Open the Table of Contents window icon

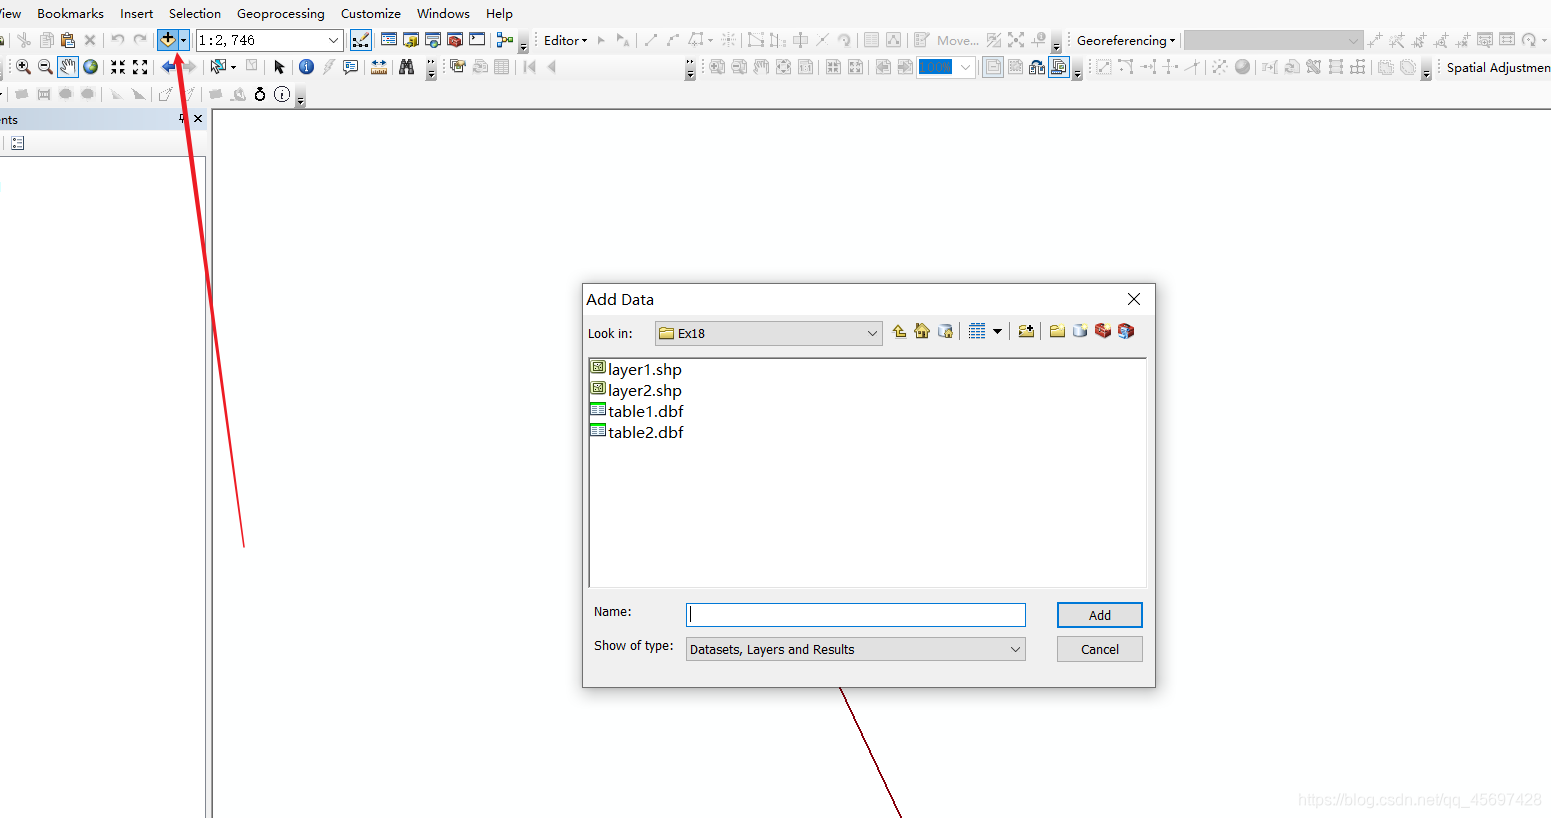point(389,40)
